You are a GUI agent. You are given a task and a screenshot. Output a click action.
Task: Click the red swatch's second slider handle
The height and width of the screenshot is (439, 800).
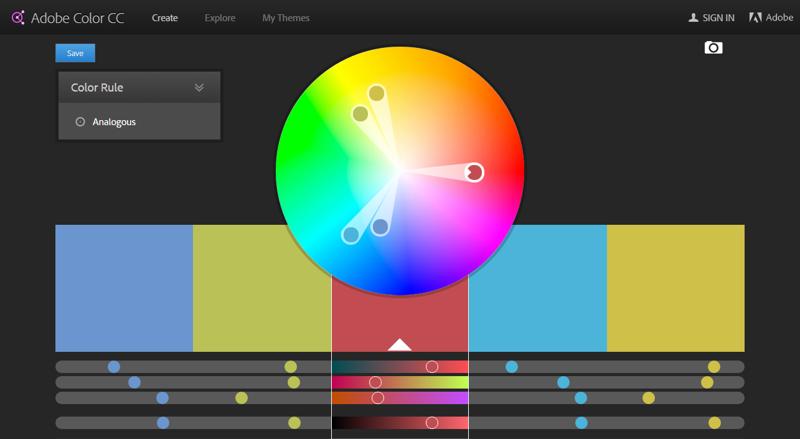[375, 382]
